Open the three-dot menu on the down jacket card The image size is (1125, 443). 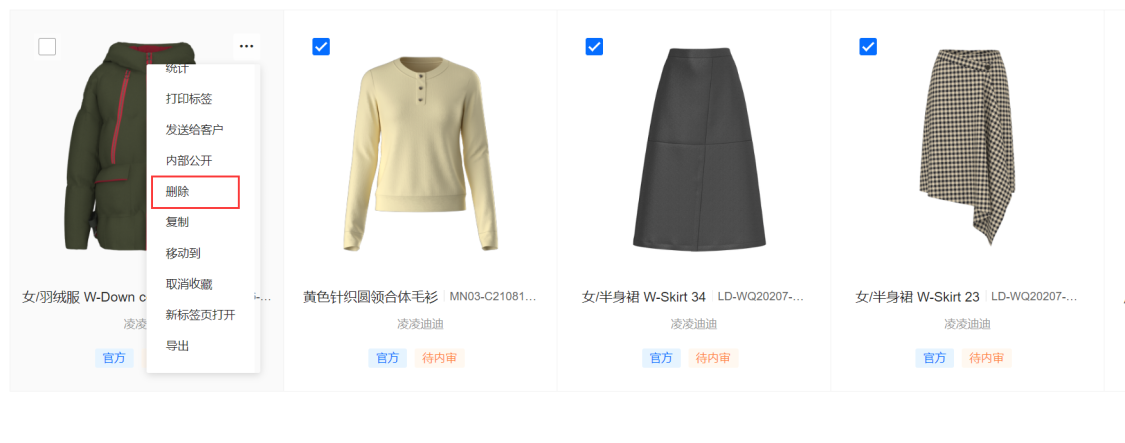click(246, 47)
